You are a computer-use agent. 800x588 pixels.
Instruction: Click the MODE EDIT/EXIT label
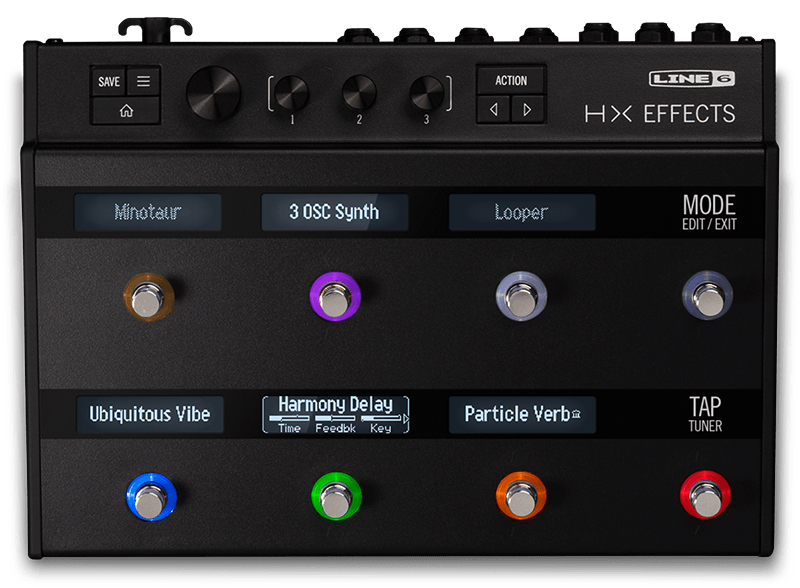point(709,212)
